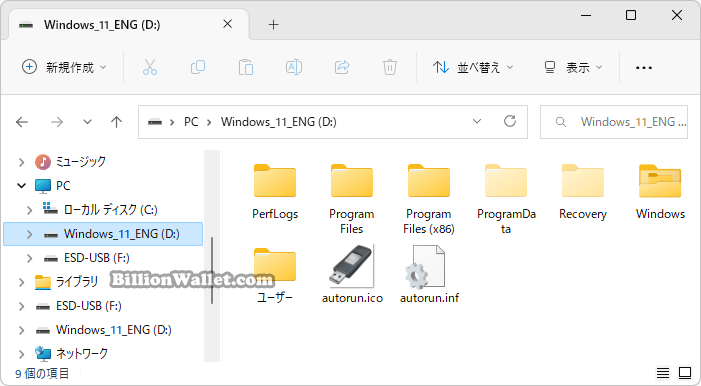701x386 pixels.
Task: Select the ProgramData folder
Action: point(506,199)
